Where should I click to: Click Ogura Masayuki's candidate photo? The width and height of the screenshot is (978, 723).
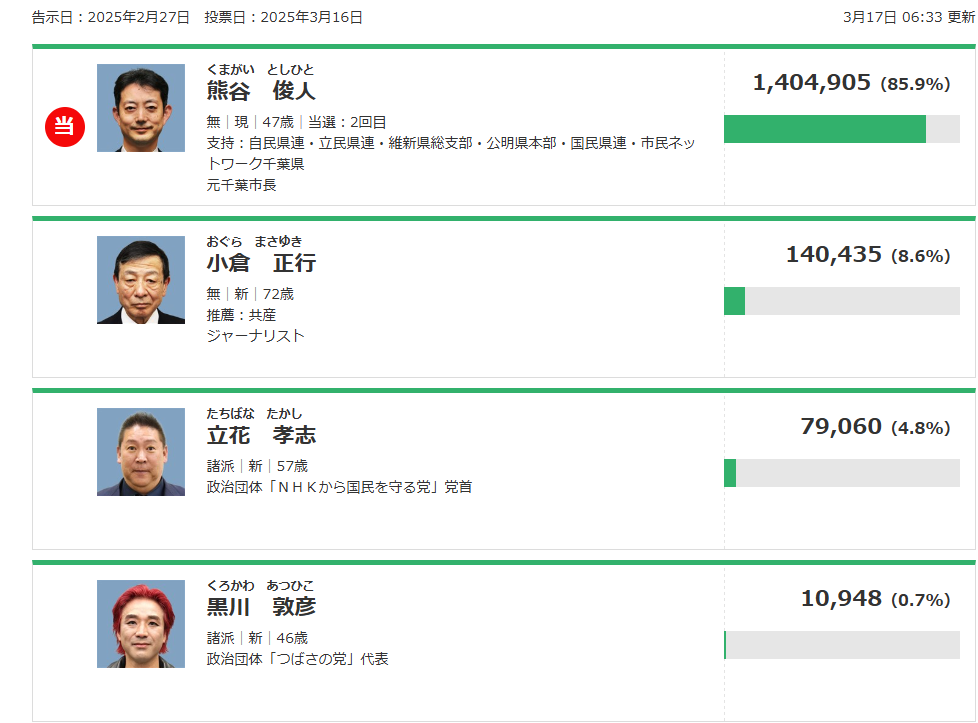pos(141,280)
